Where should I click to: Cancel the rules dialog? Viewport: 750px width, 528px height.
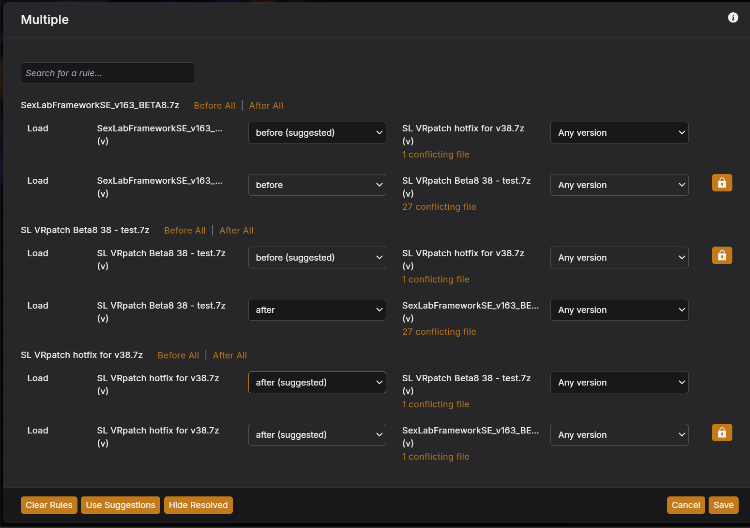685,505
